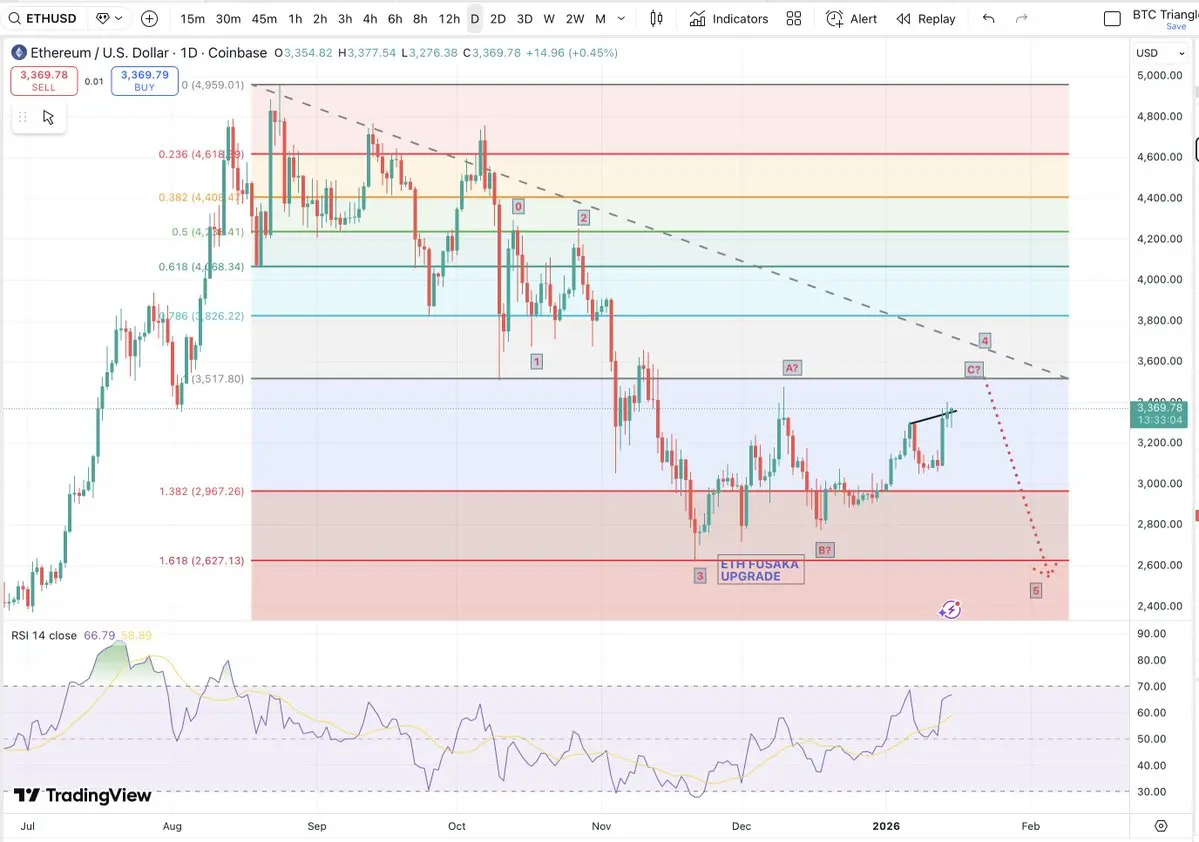Viewport: 1199px width, 842px height.
Task: Click the 0.382 Fibonacci level label
Action: pyautogui.click(x=201, y=197)
